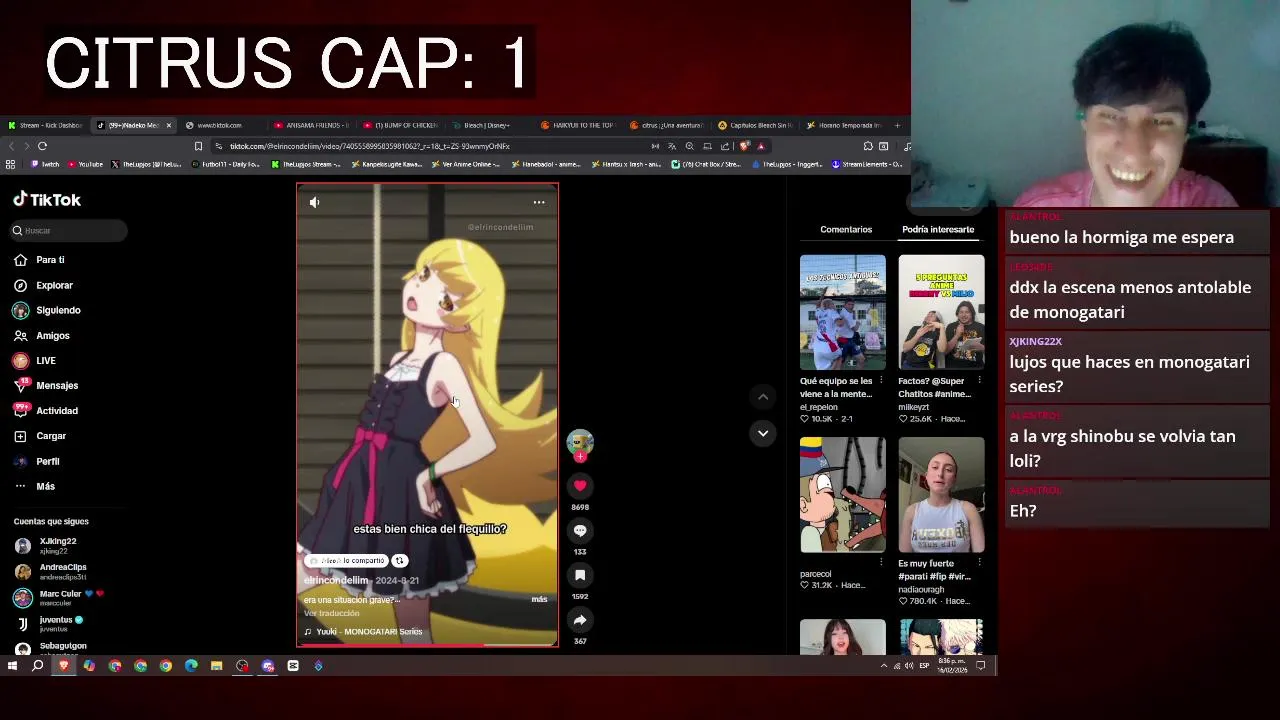Image resolution: width=1280 pixels, height=720 pixels.
Task: Go to the next video arrow
Action: point(763,433)
